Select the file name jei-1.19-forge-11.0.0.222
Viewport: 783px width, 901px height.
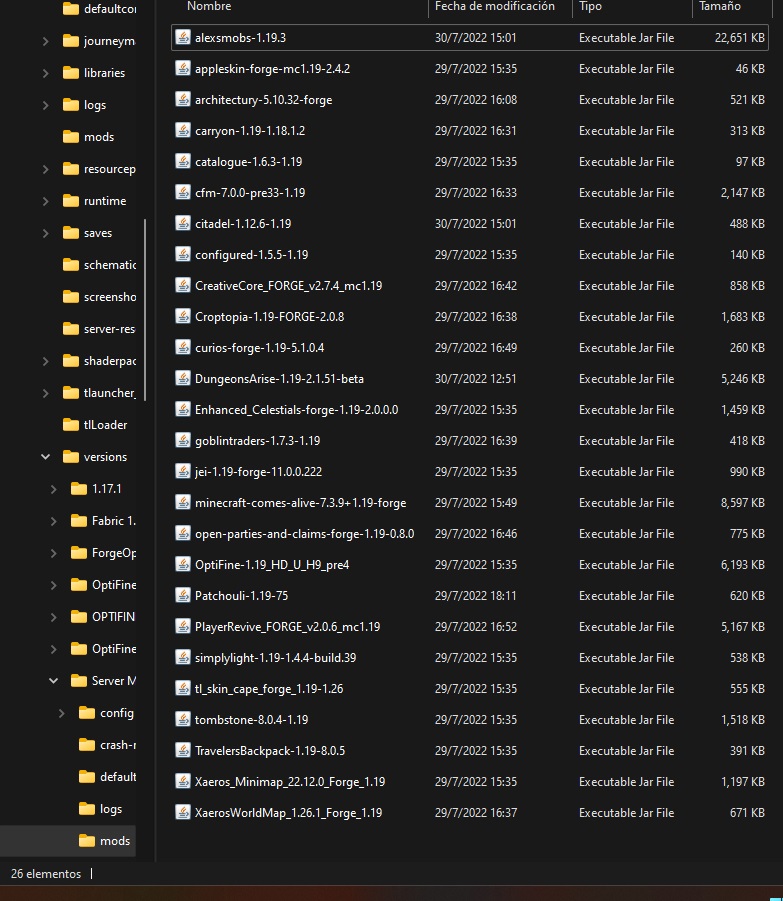[x=259, y=472]
